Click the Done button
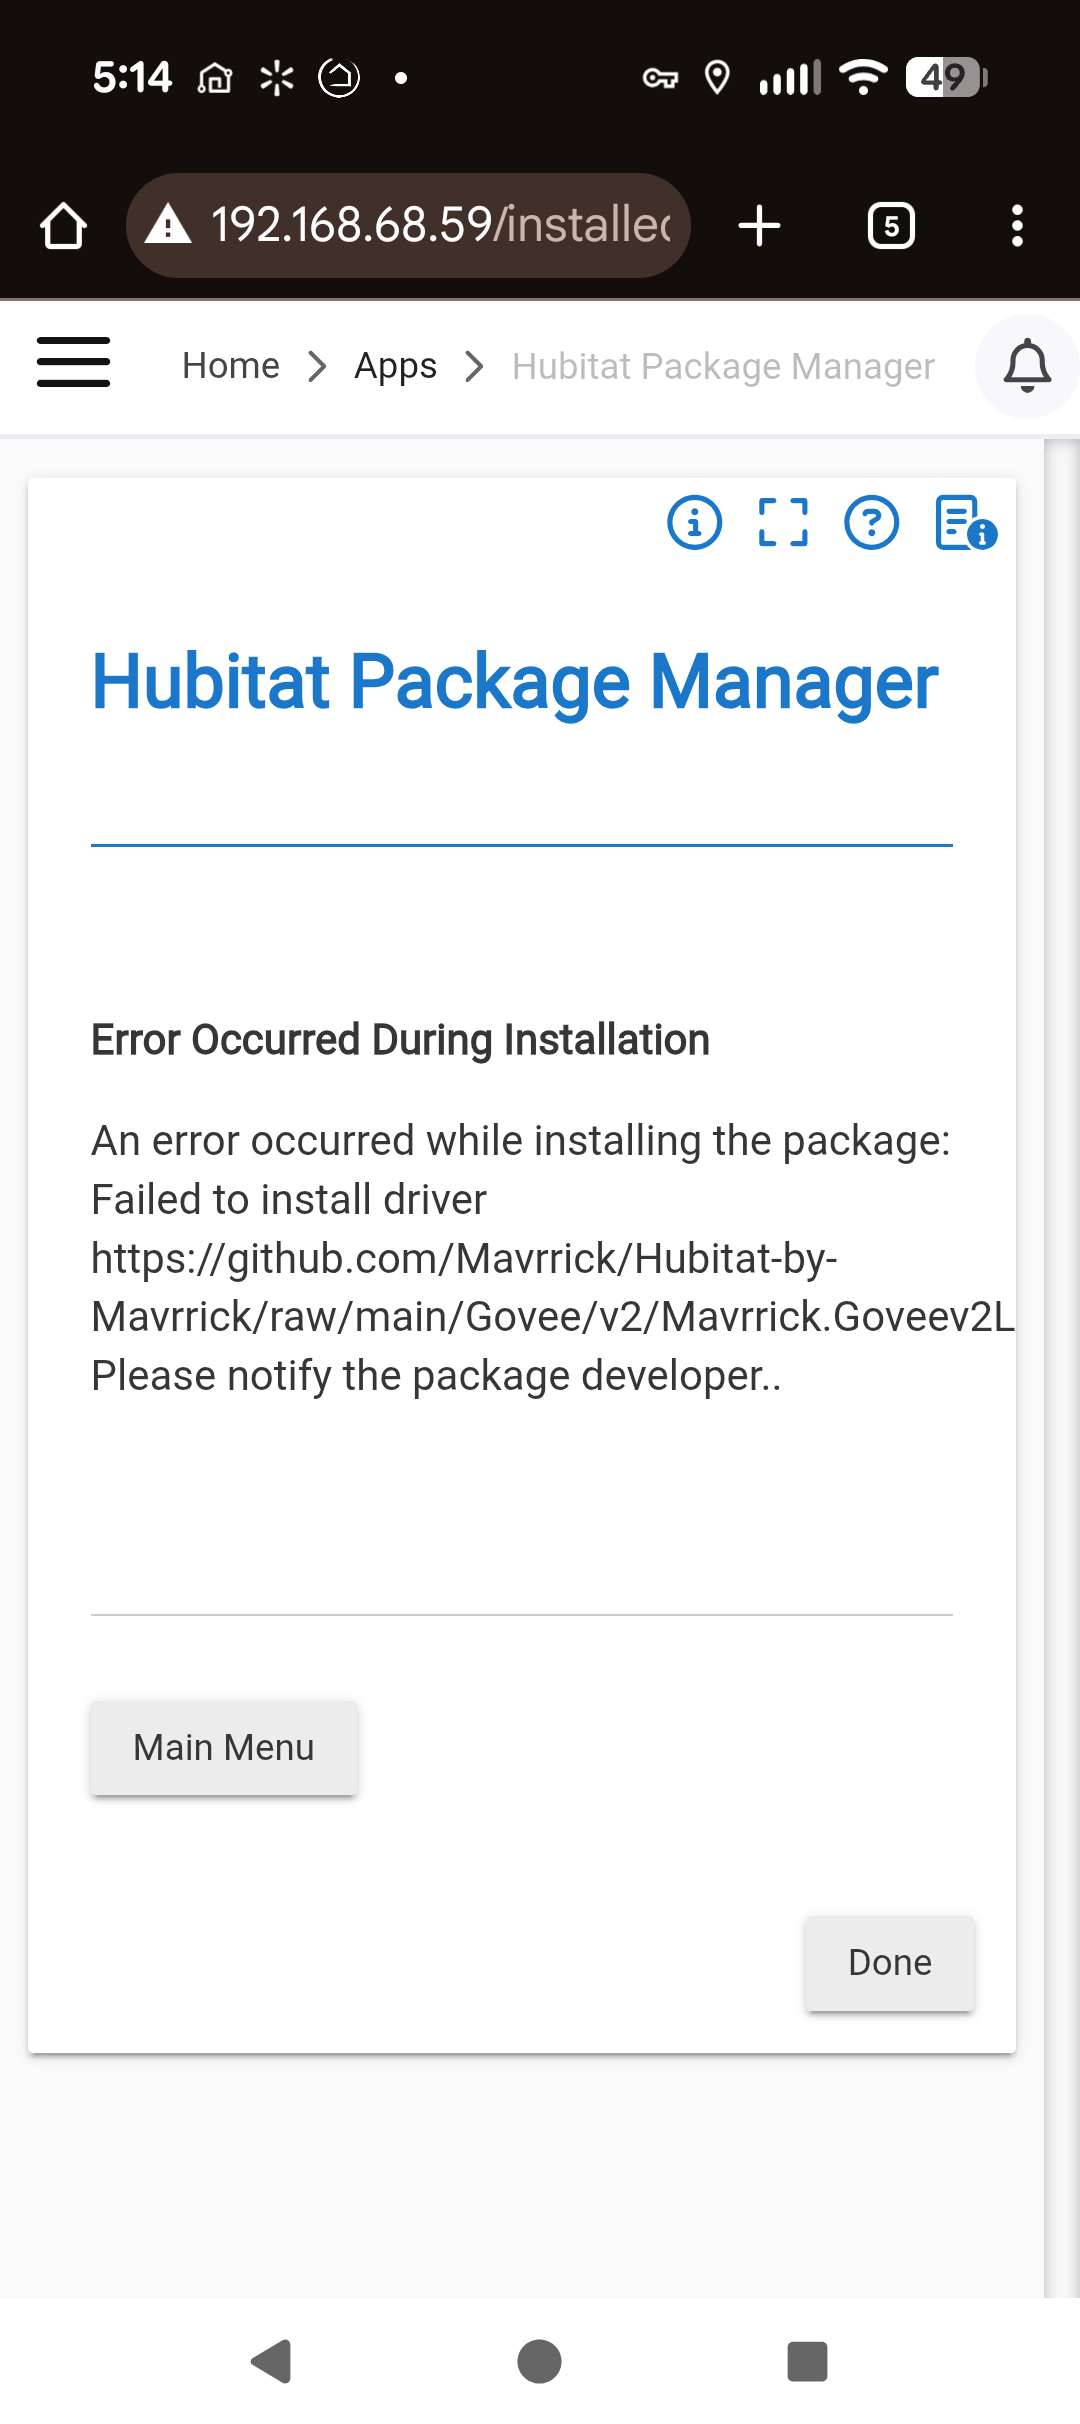1080x2424 pixels. [x=888, y=1962]
